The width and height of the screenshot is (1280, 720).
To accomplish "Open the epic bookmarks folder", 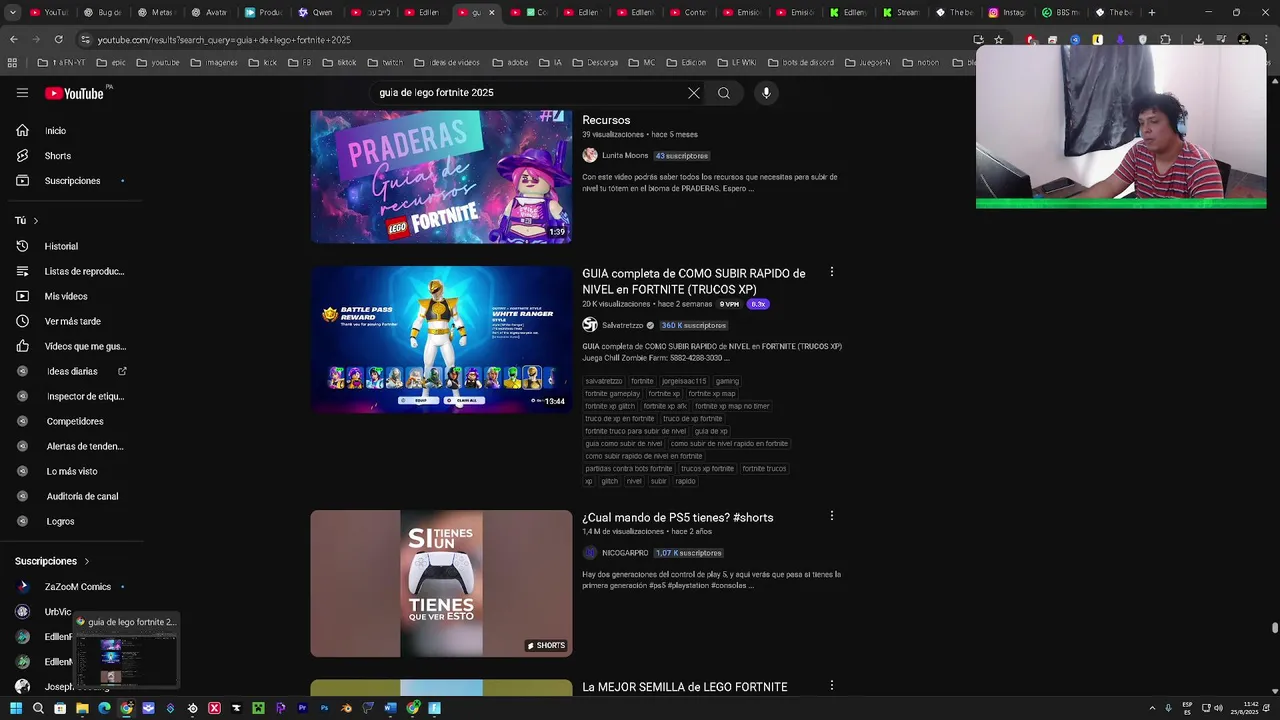I will coord(111,62).
